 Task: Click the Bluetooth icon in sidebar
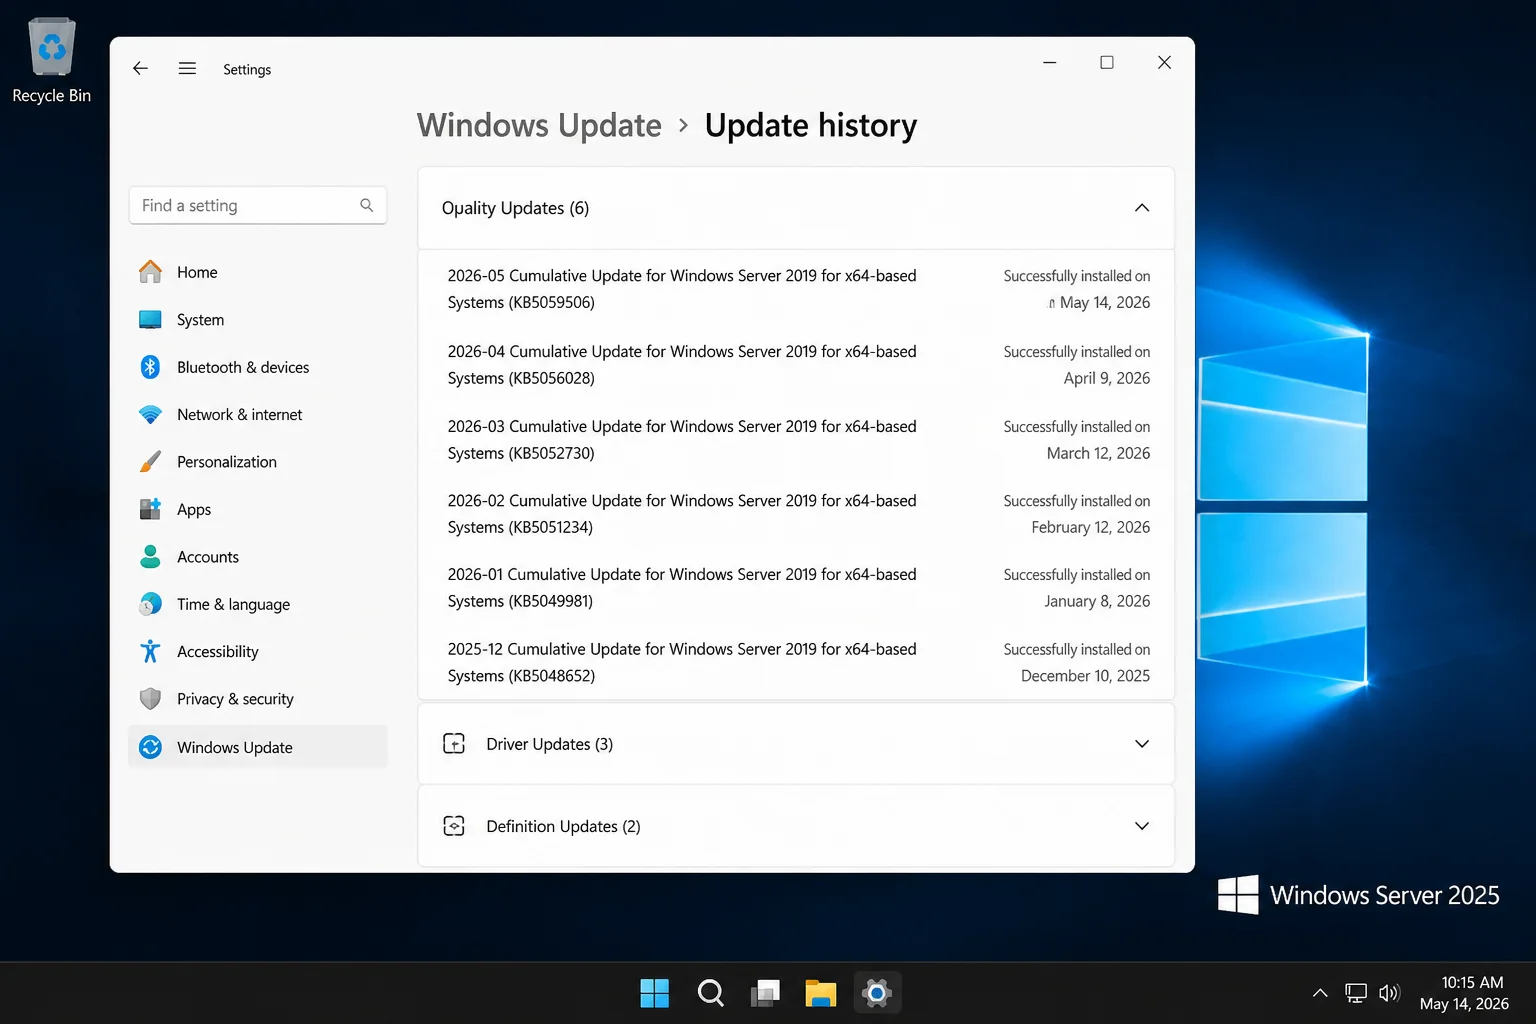(150, 367)
